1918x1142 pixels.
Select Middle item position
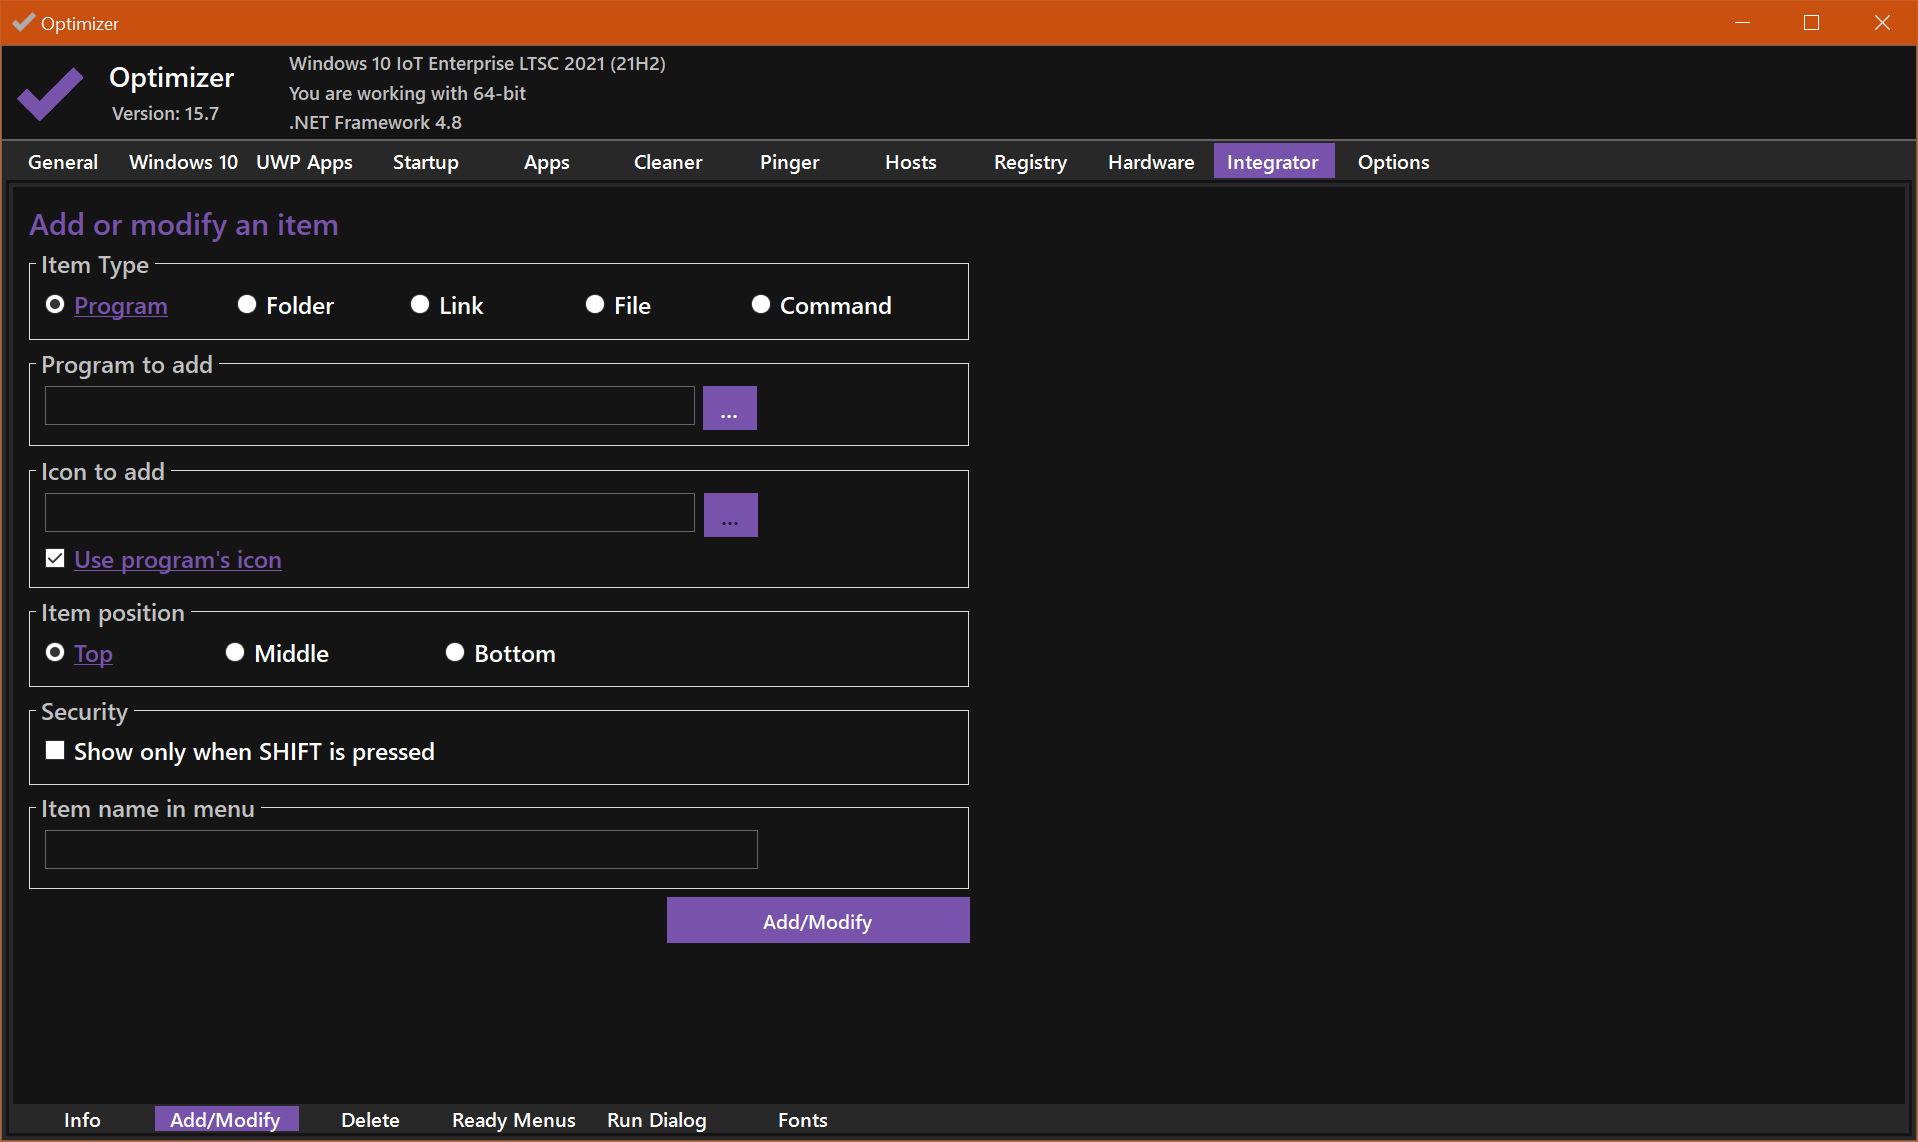pyautogui.click(x=235, y=652)
